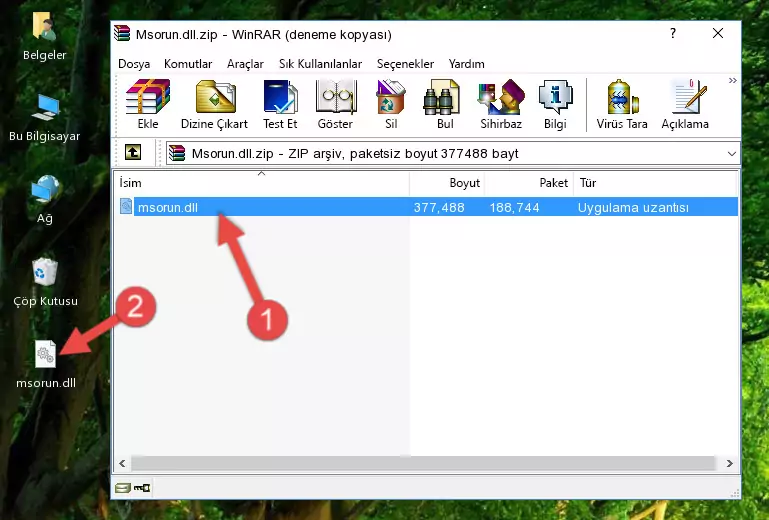Select msorun.dll file on desktop
The image size is (769, 520).
coord(46,364)
